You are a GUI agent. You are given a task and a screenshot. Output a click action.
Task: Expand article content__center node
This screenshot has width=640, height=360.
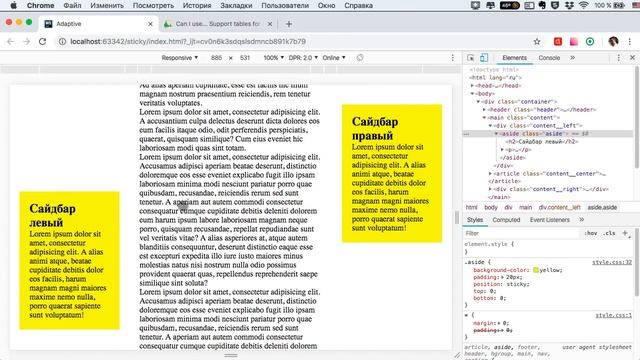[491, 174]
